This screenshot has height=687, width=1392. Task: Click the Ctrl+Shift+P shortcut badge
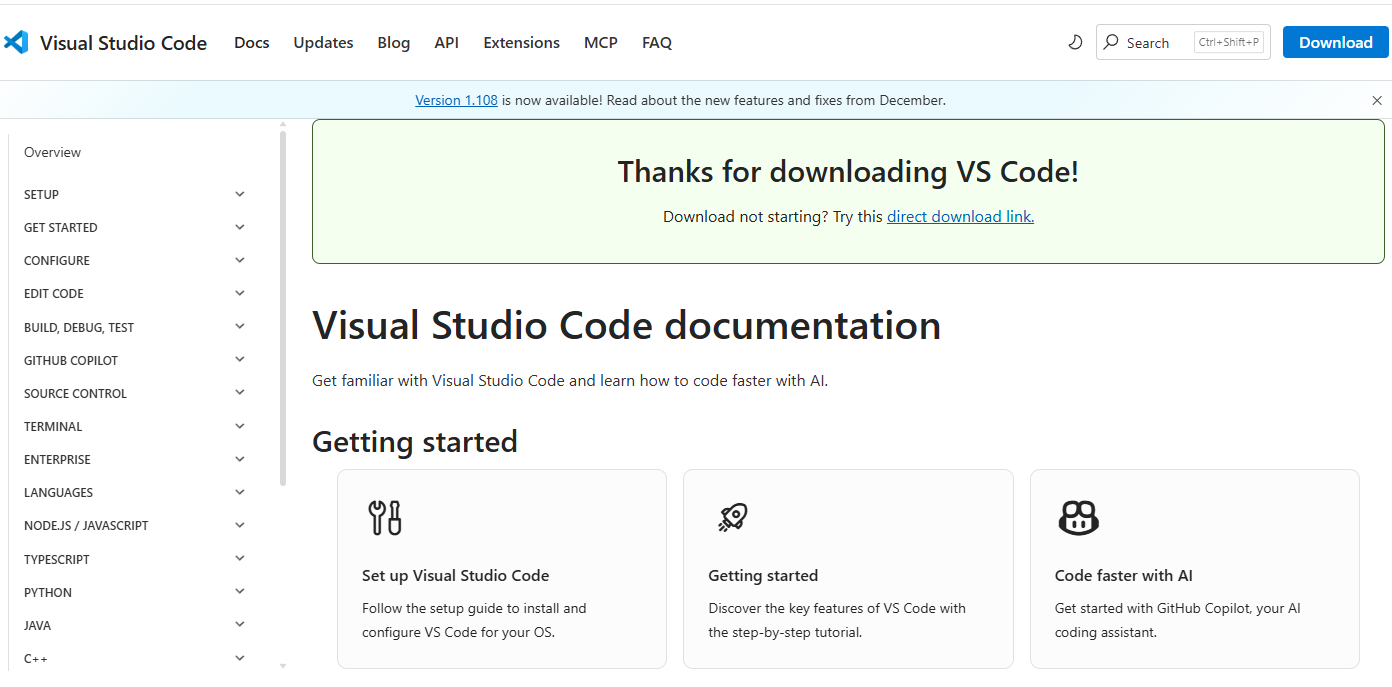click(x=1229, y=42)
